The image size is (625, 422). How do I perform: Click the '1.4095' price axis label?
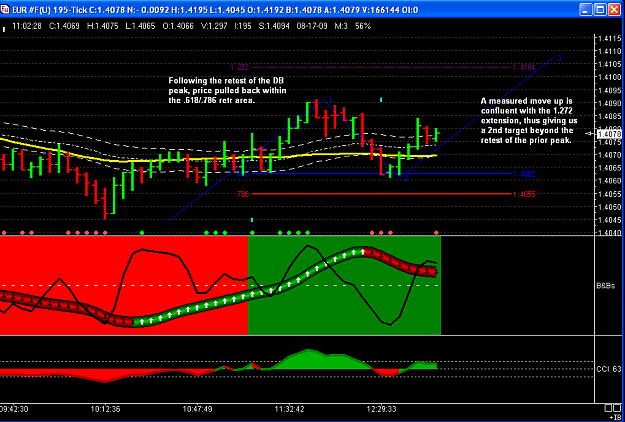(609, 90)
